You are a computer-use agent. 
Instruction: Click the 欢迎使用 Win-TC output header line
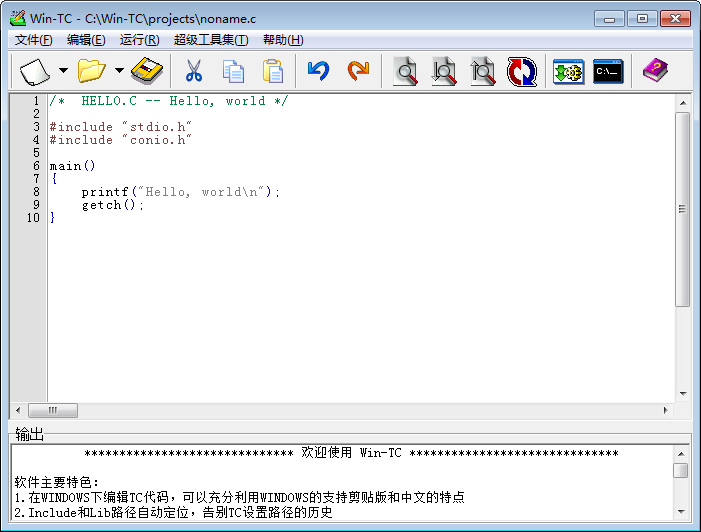(351, 453)
